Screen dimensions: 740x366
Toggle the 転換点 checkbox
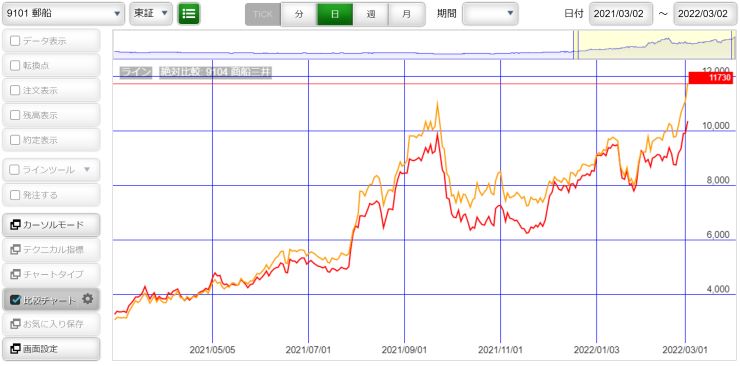[15, 66]
